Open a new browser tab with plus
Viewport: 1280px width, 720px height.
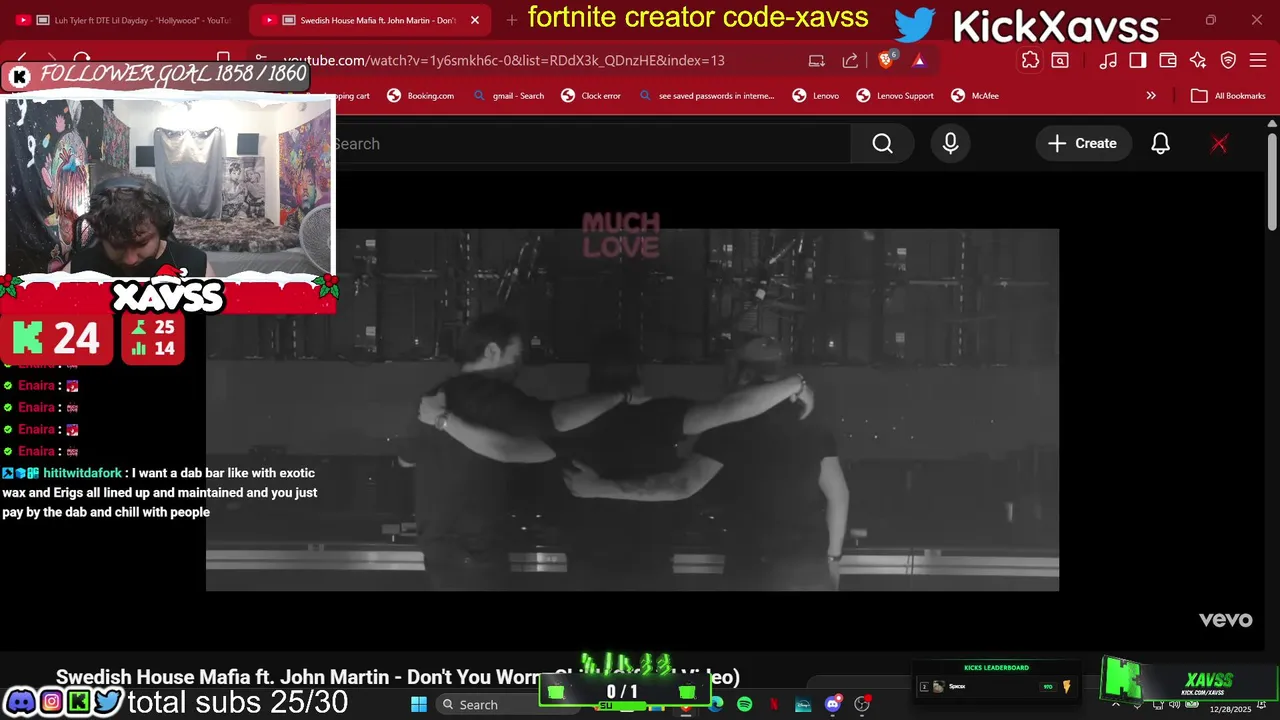(x=512, y=20)
